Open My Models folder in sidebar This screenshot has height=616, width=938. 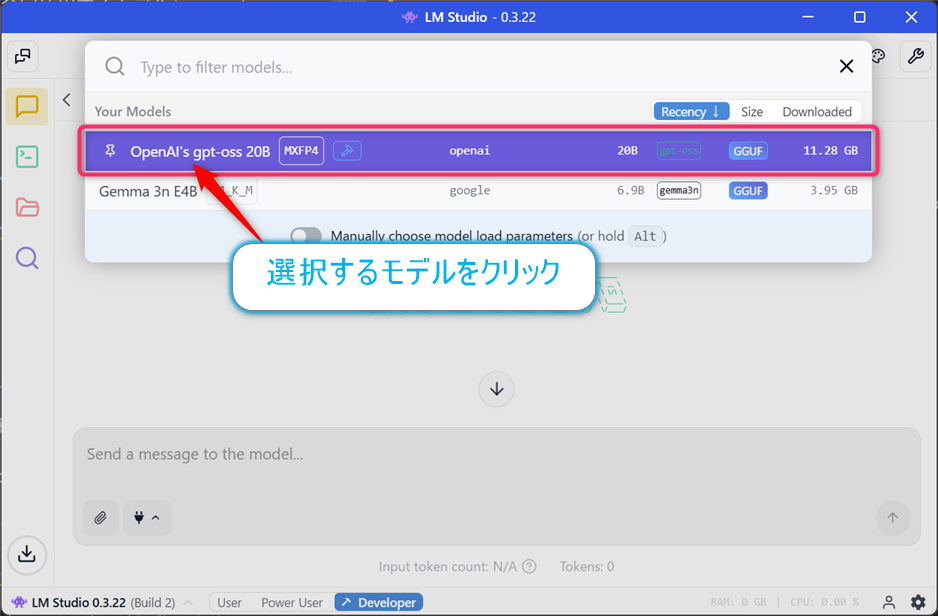tap(27, 208)
